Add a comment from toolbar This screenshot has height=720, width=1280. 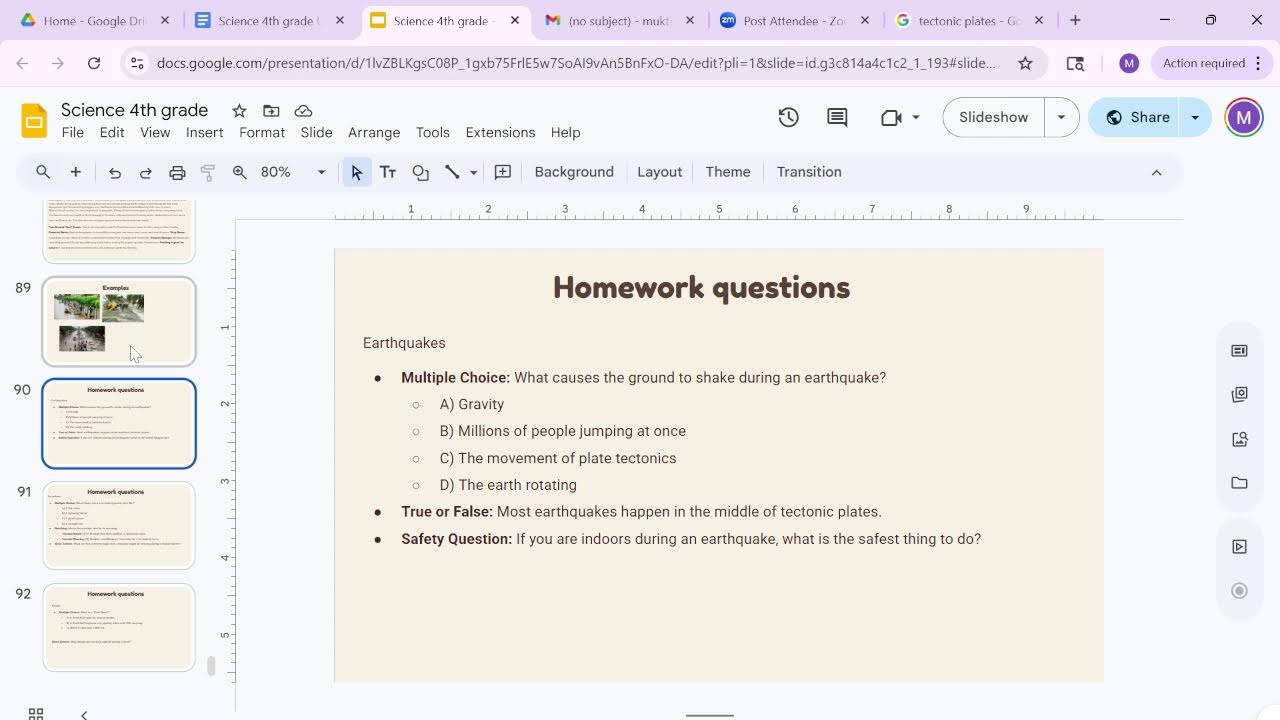click(x=503, y=172)
